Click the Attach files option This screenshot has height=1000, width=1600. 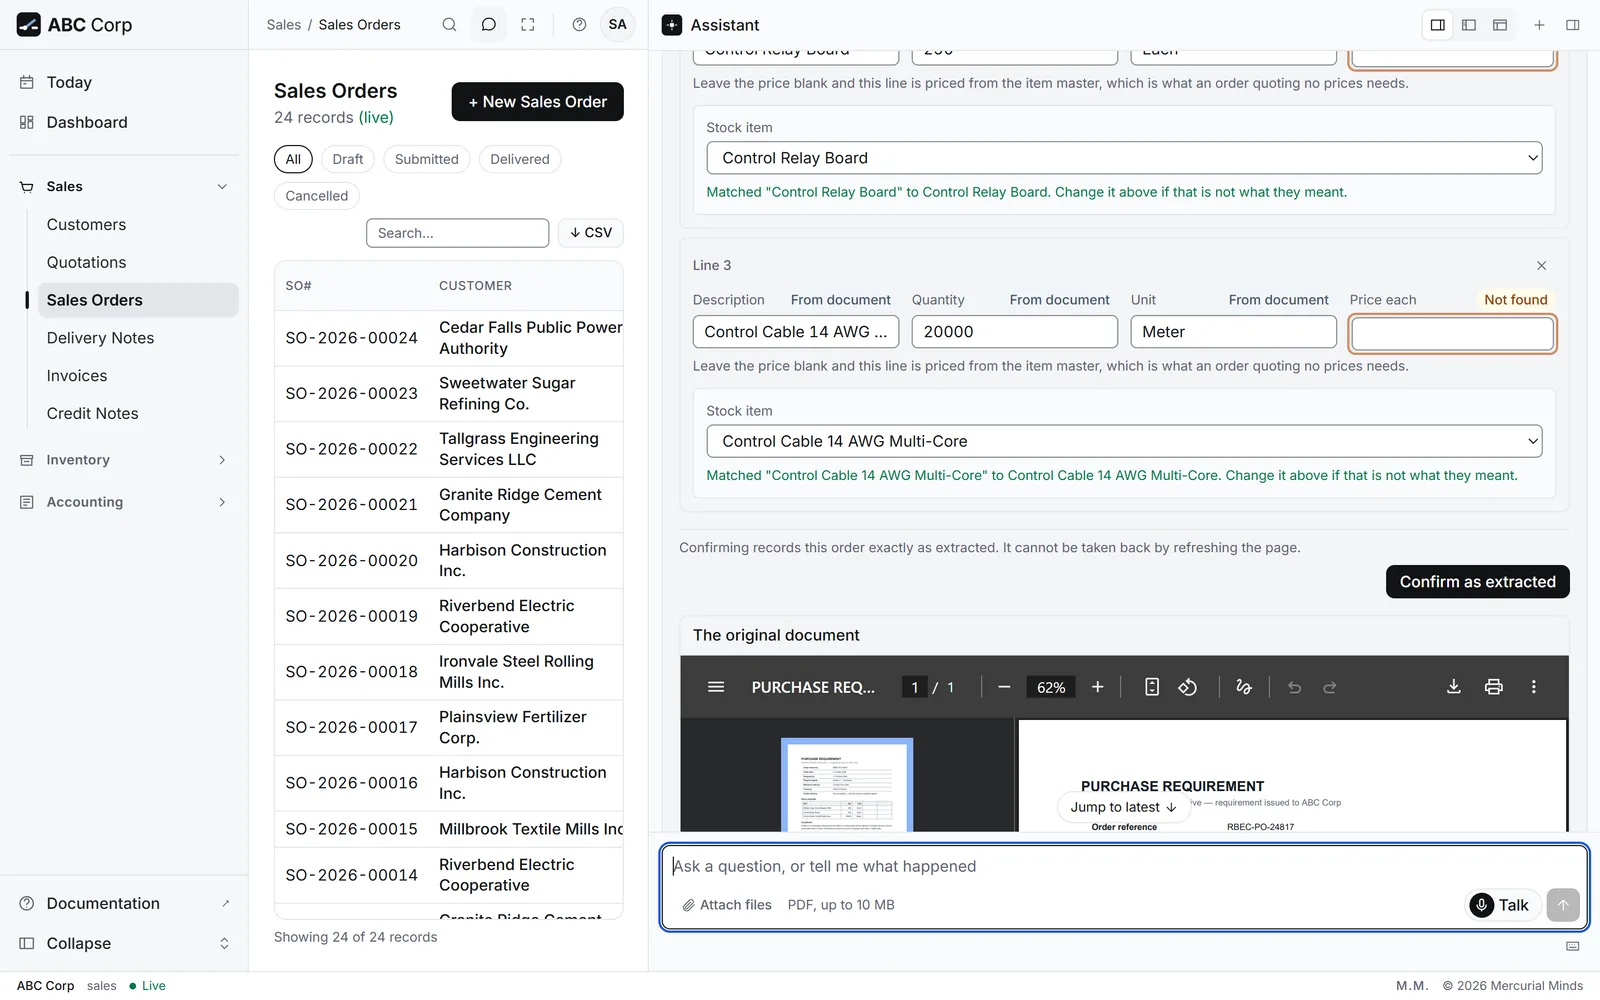coord(727,905)
